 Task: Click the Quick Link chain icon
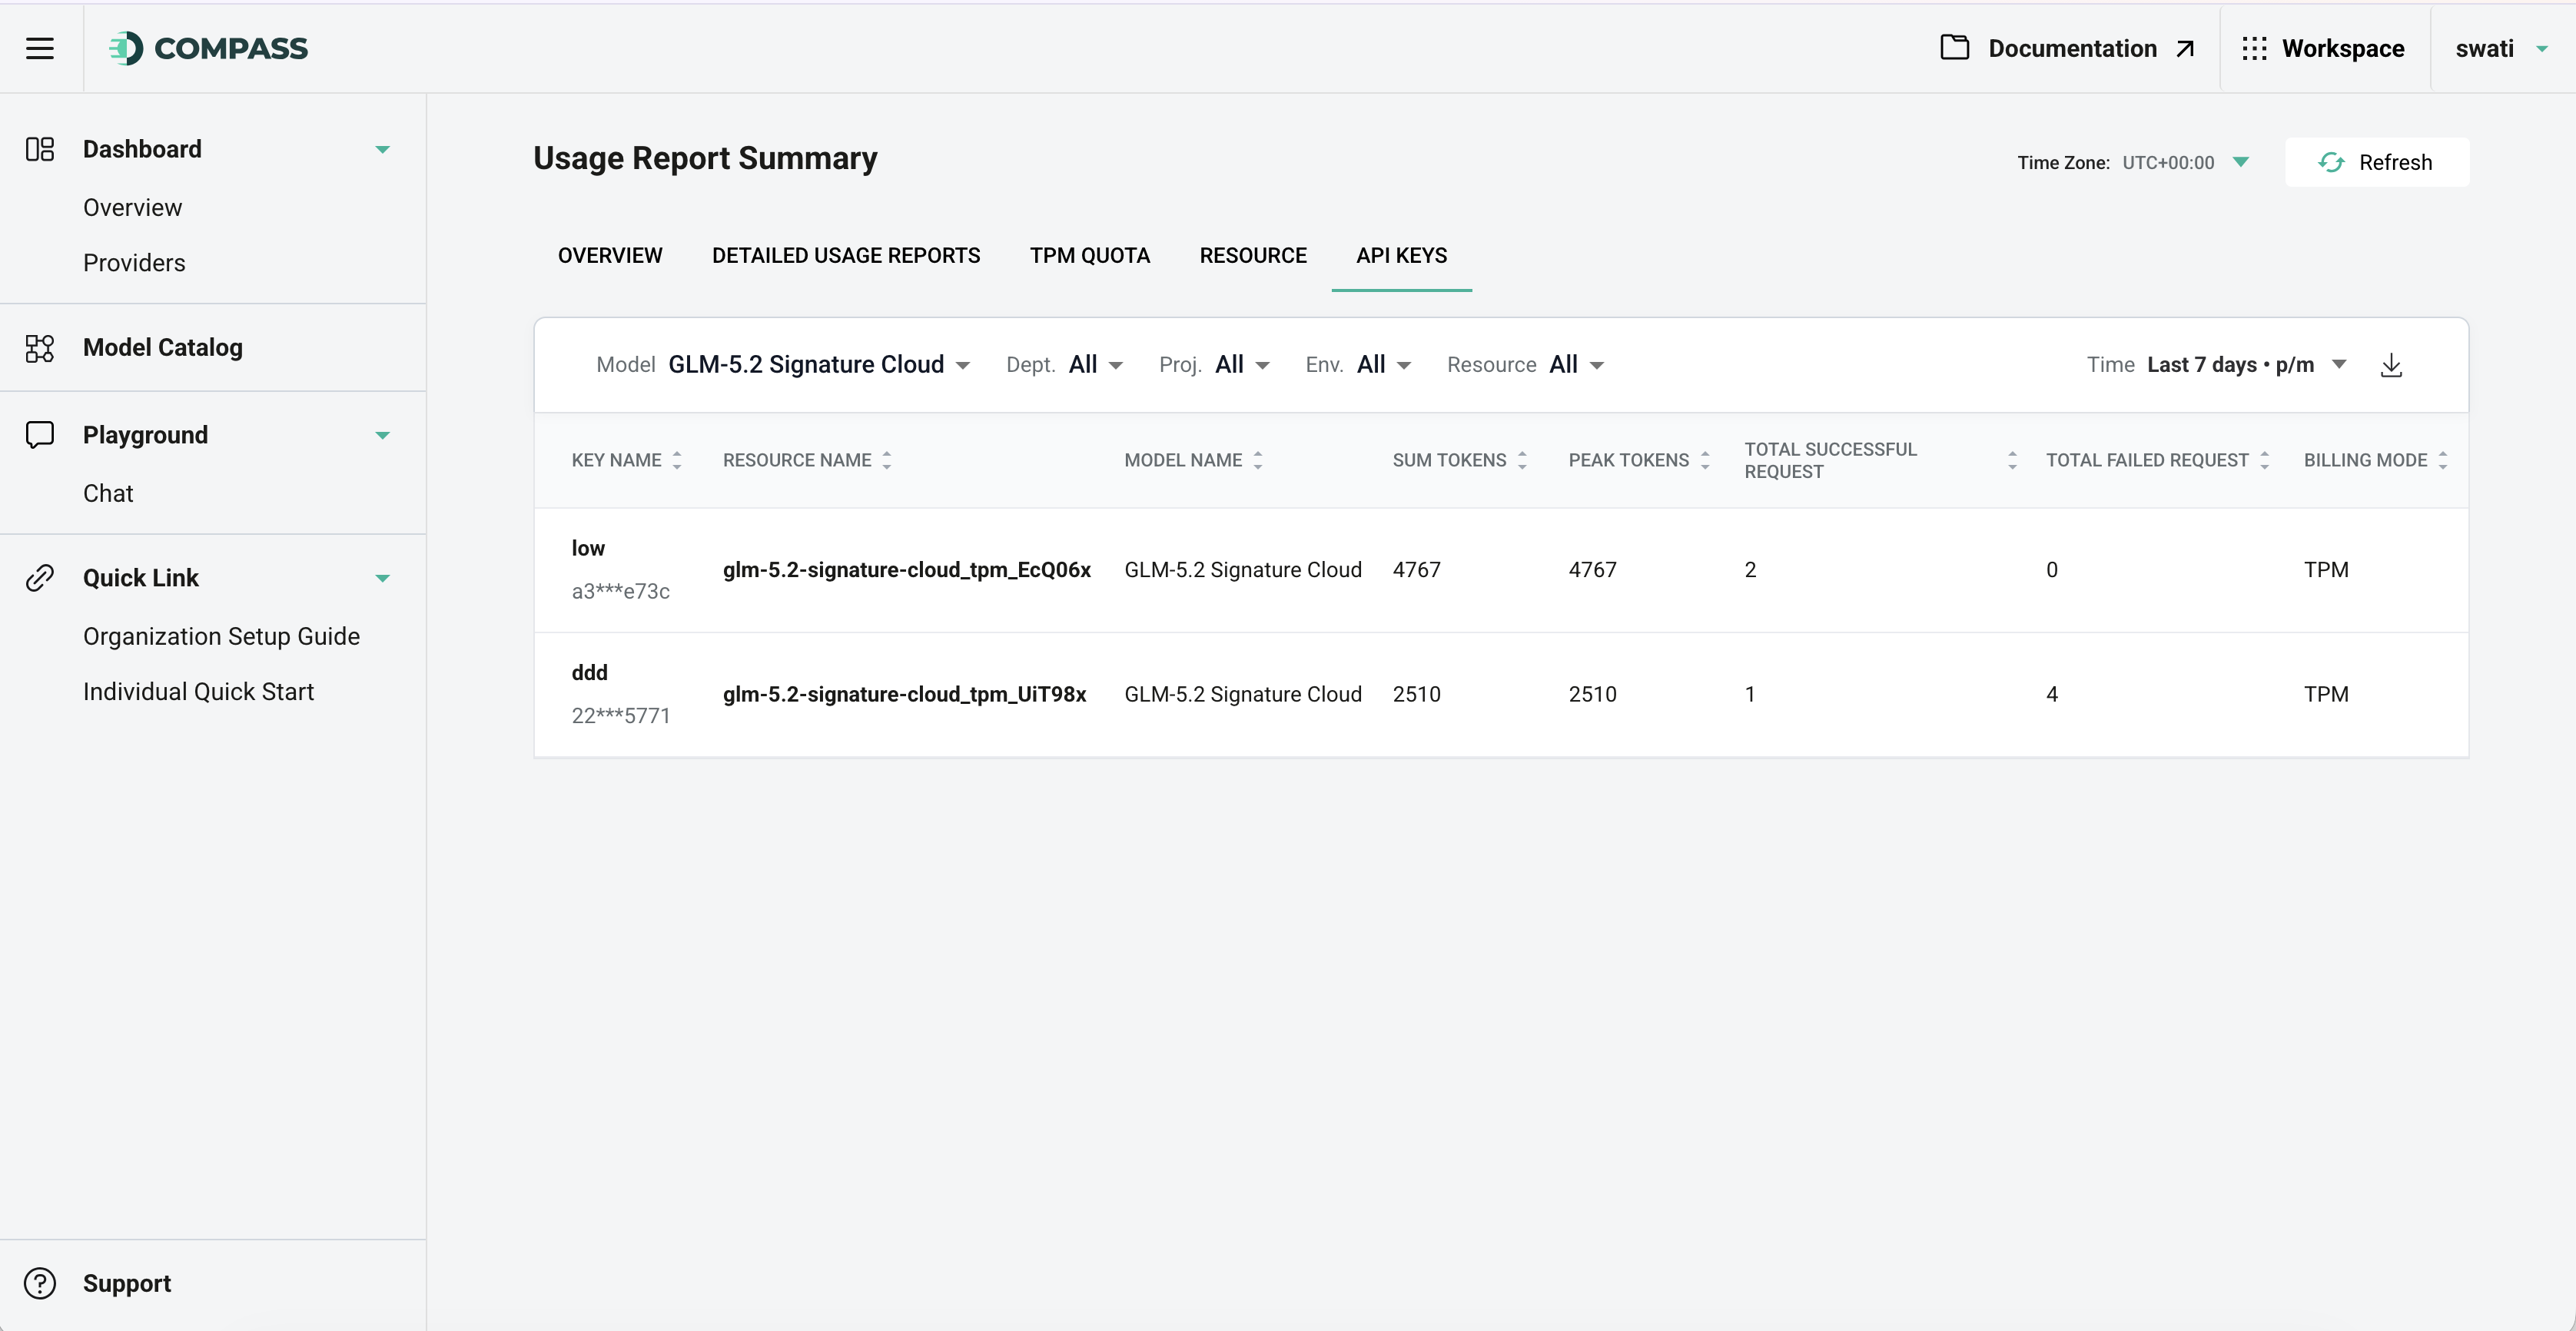point(40,578)
